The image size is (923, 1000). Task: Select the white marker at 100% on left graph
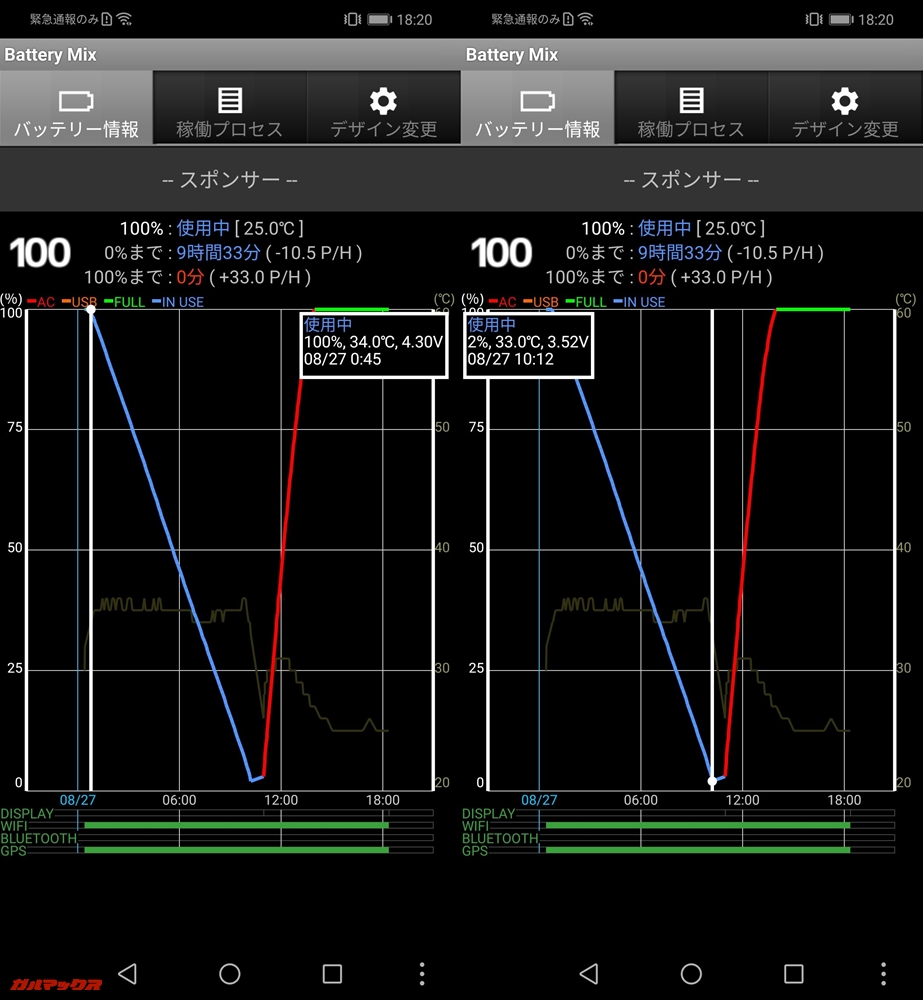click(91, 311)
